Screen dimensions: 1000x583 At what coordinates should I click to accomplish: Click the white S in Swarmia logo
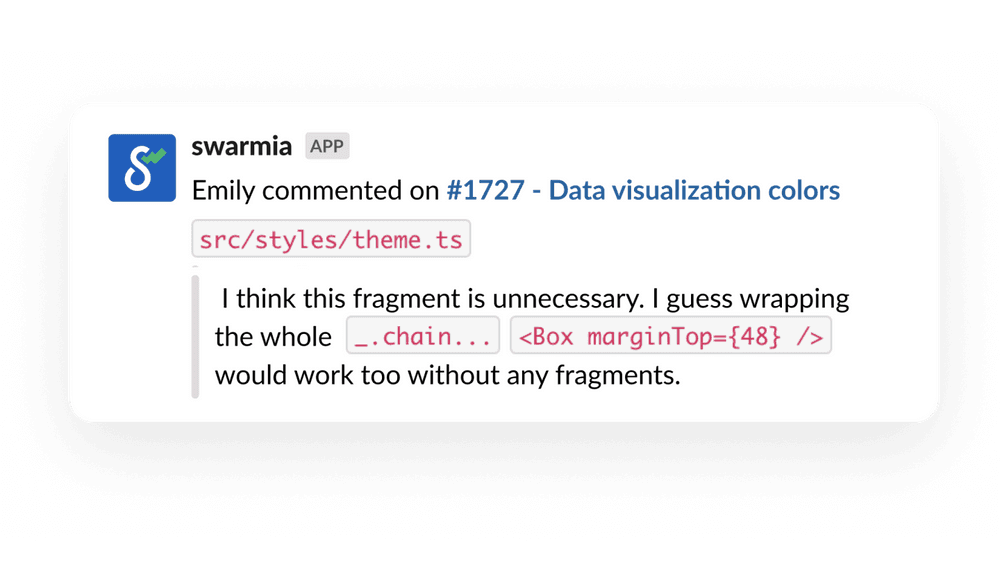click(x=137, y=171)
